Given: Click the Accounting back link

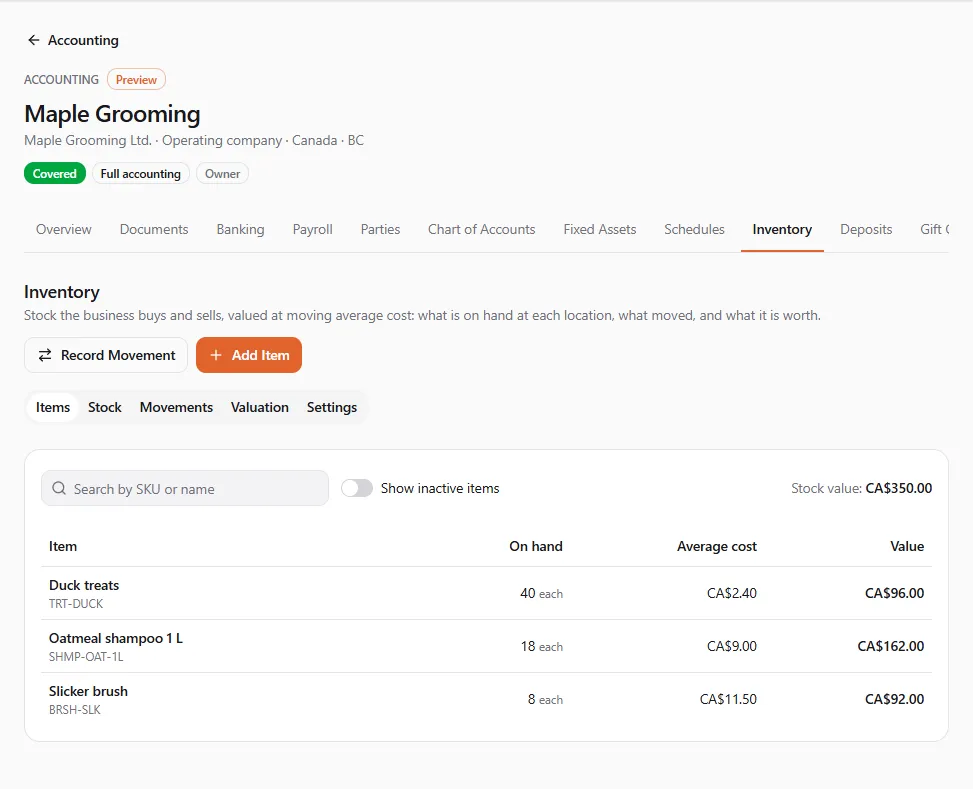Looking at the screenshot, I should [x=73, y=40].
